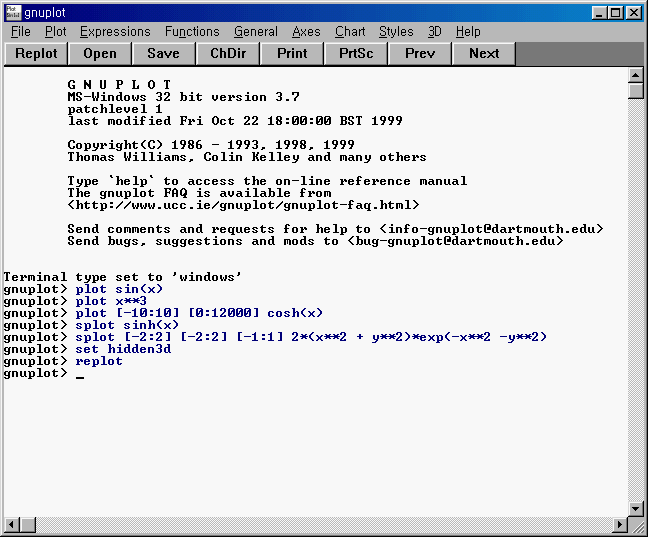Click the horizontal scrollbar thumb
This screenshot has height=537, width=648.
[x=28, y=525]
